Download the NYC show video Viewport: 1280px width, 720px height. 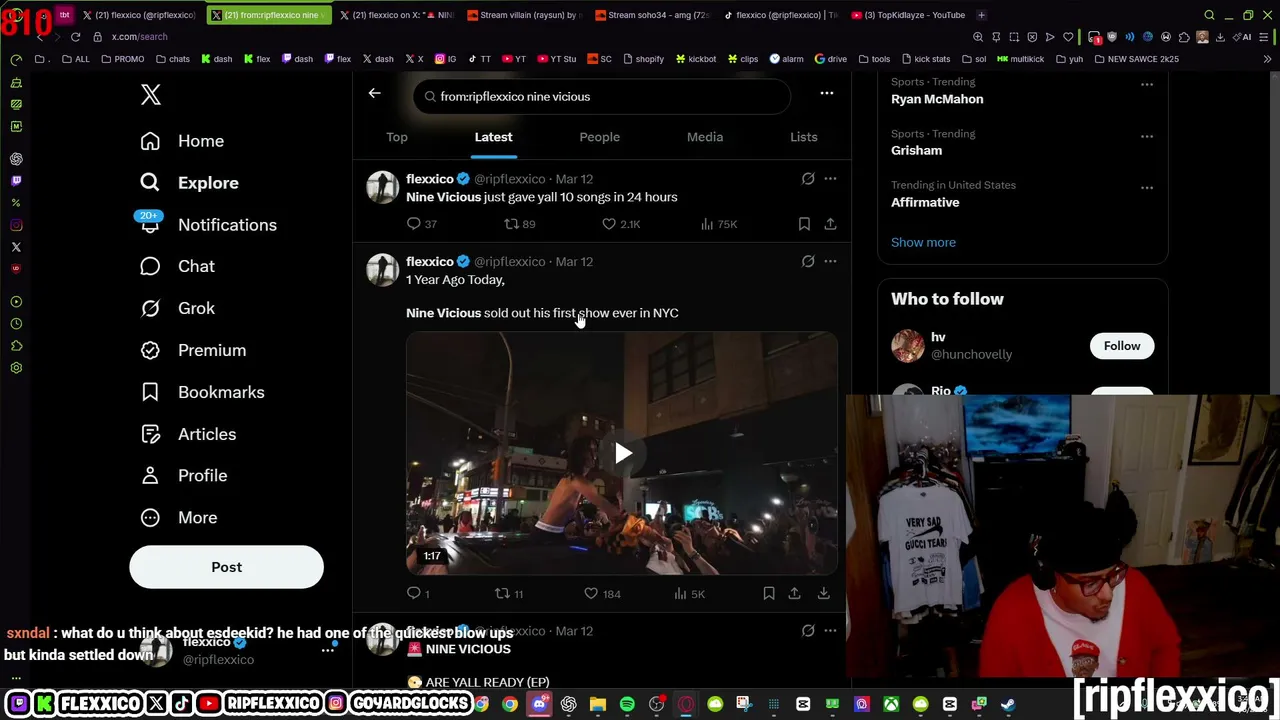(x=823, y=594)
